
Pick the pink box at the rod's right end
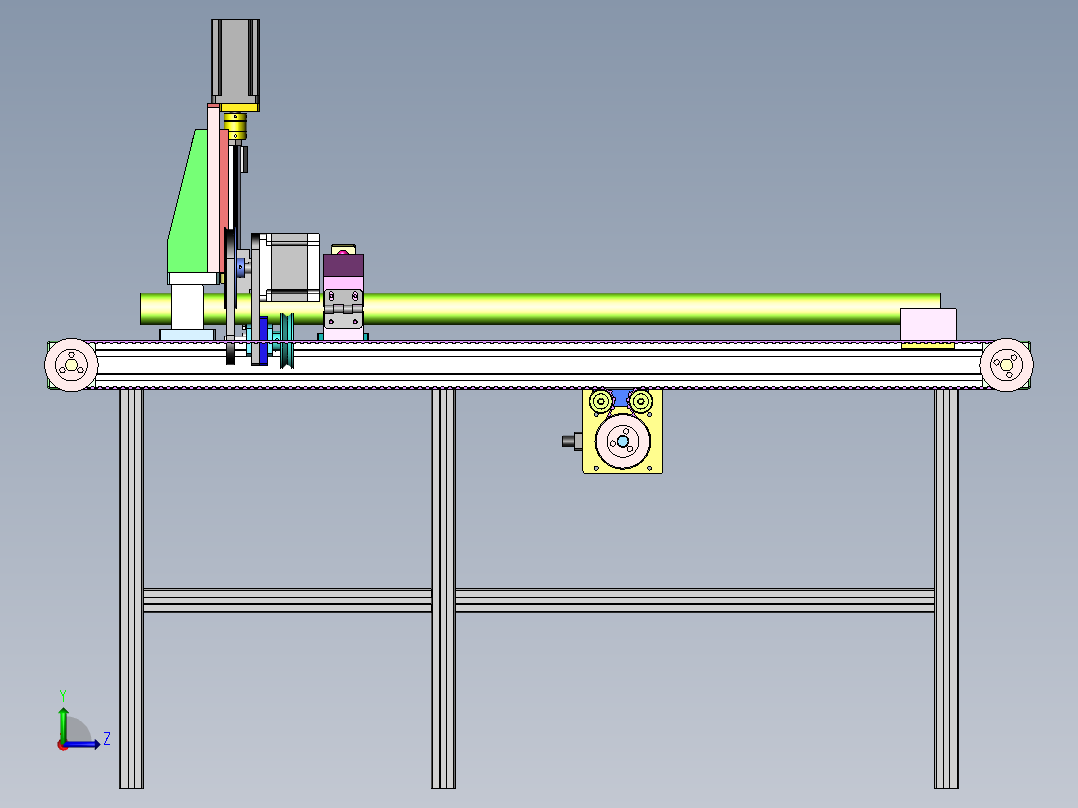928,325
